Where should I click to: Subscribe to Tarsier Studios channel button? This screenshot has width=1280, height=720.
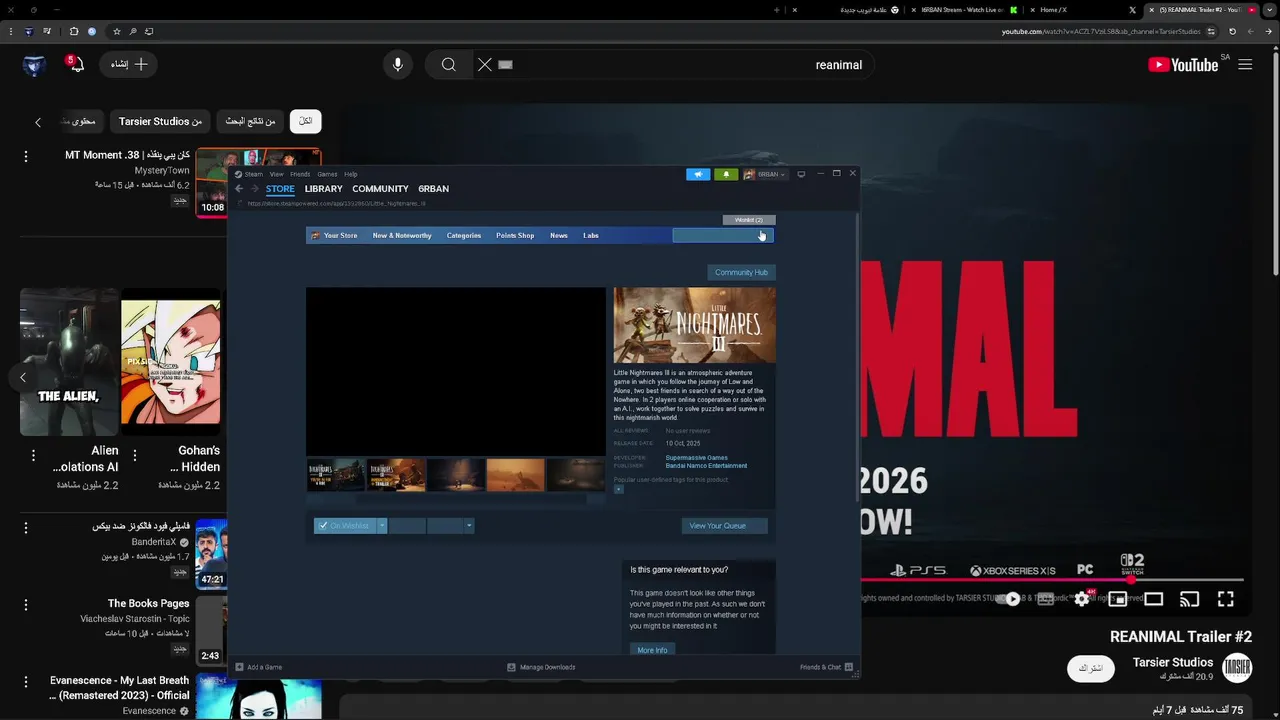pos(1091,668)
